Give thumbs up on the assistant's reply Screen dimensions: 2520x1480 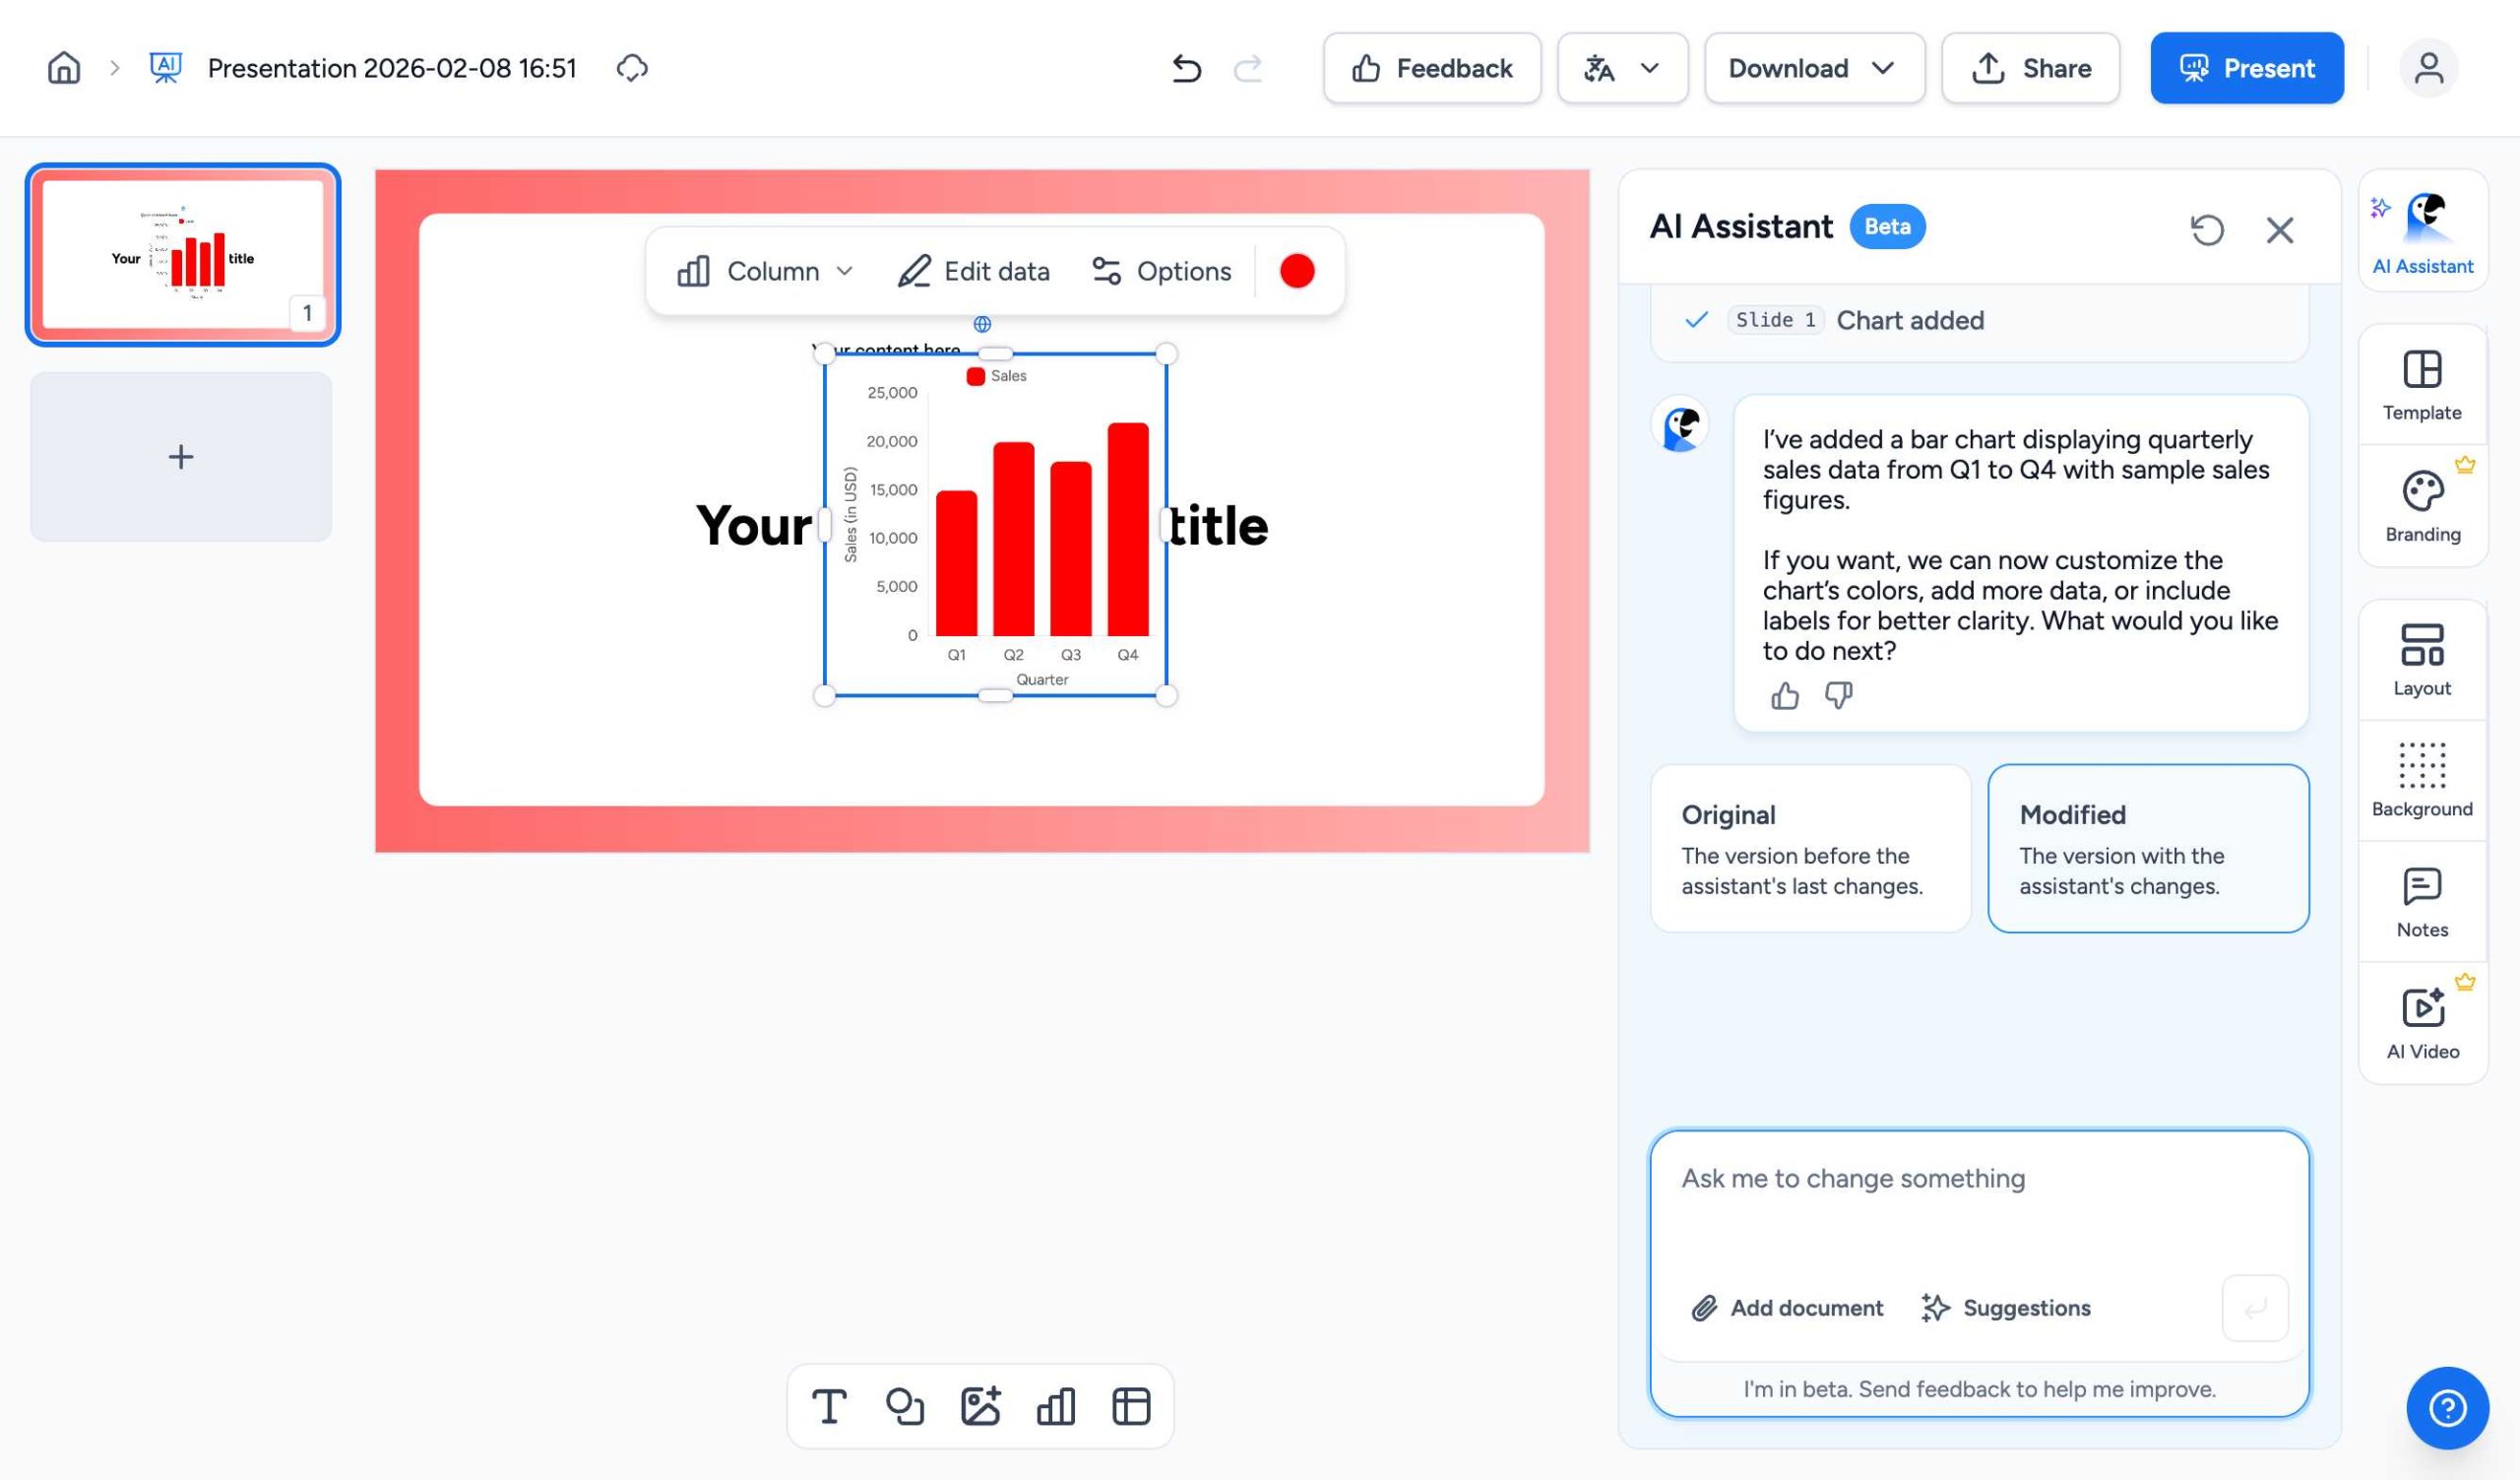[x=1786, y=695]
